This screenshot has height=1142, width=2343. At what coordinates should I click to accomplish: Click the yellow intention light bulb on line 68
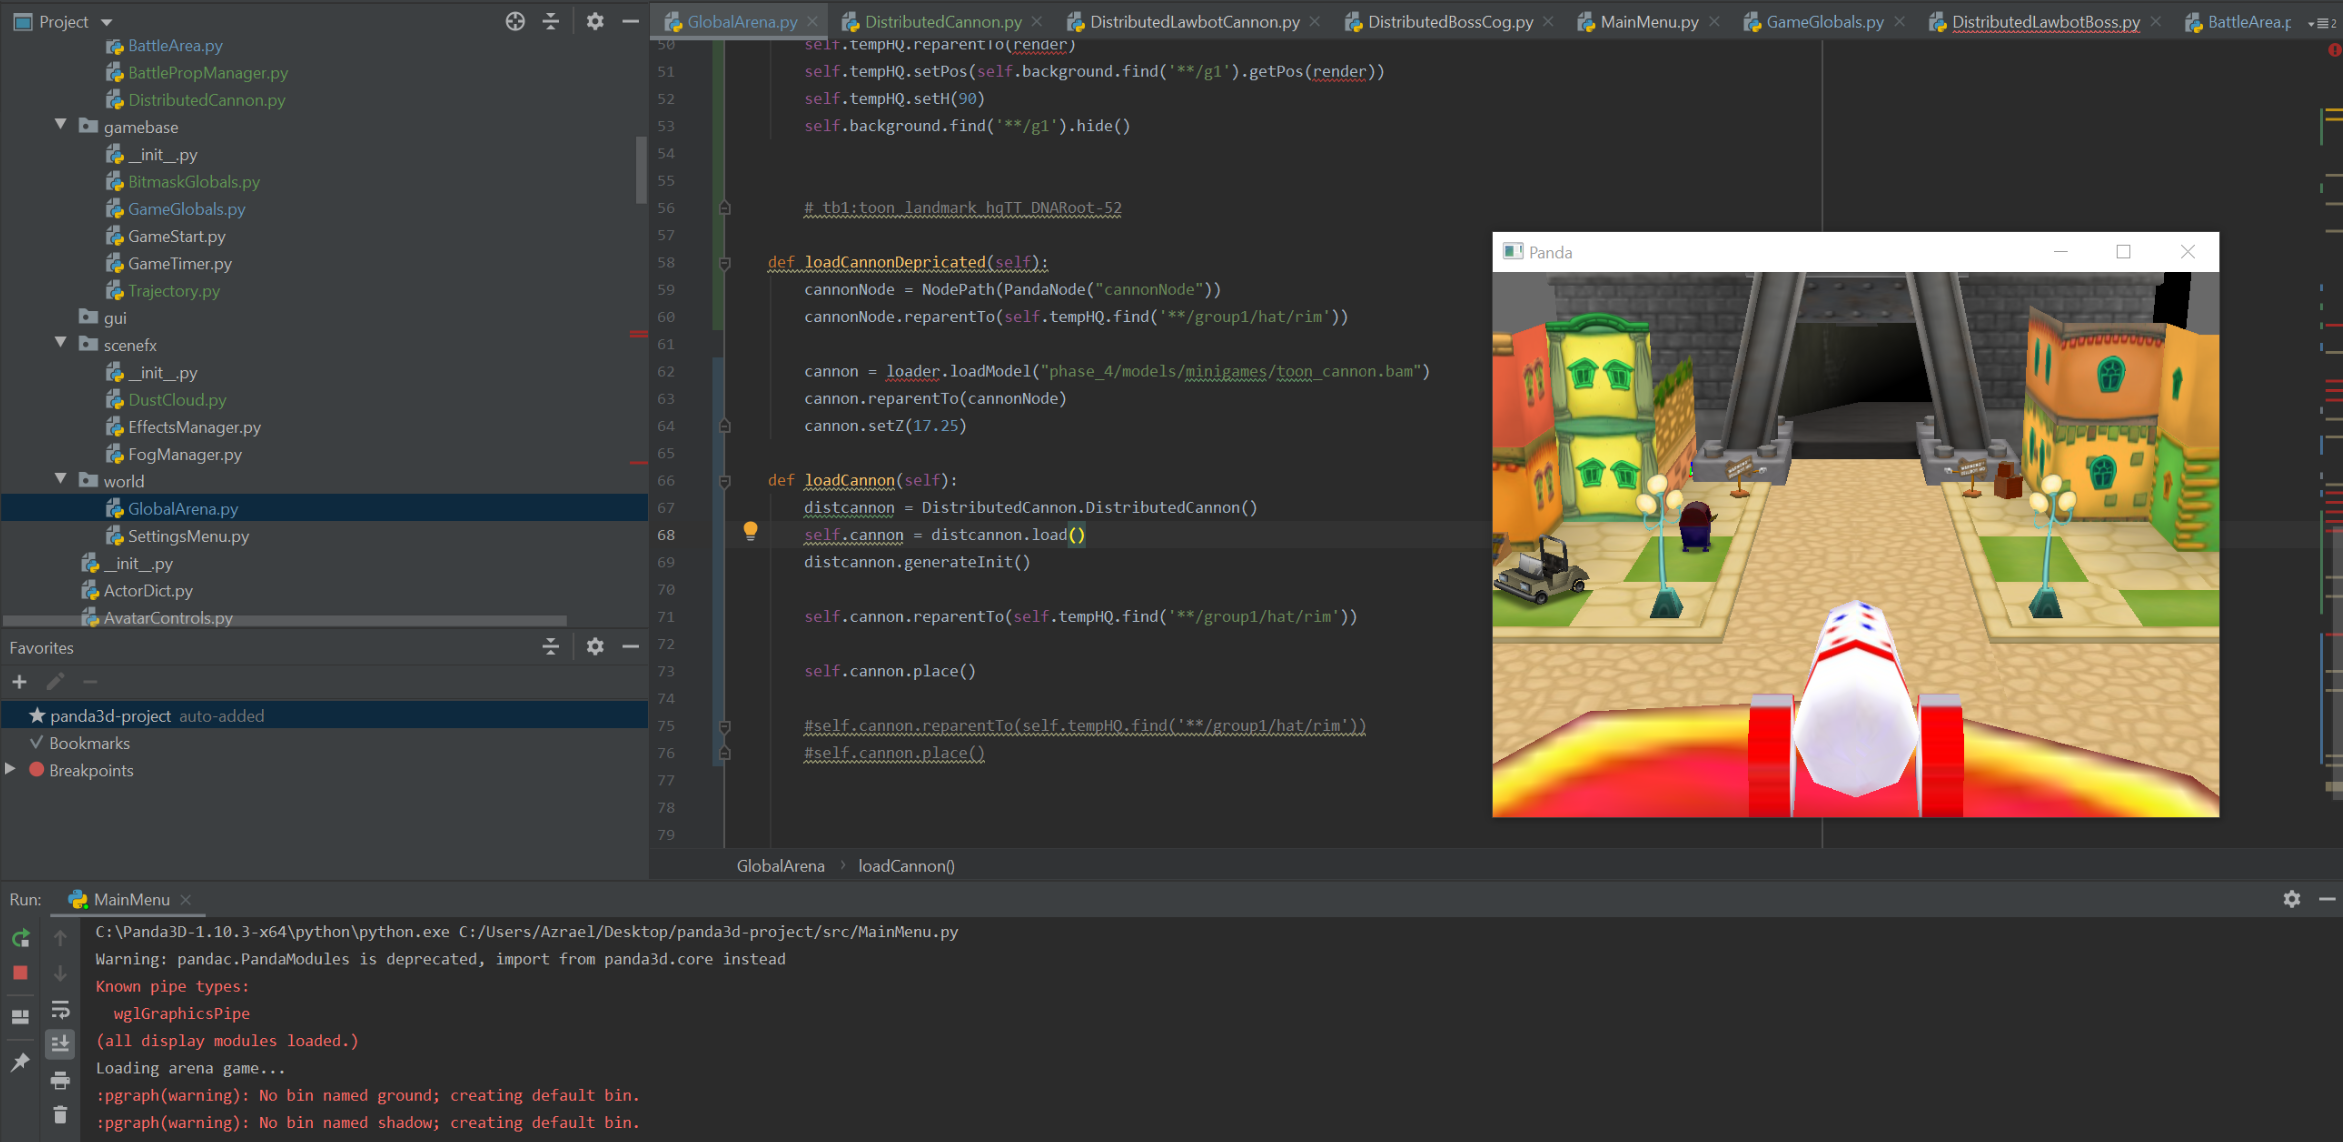750,531
